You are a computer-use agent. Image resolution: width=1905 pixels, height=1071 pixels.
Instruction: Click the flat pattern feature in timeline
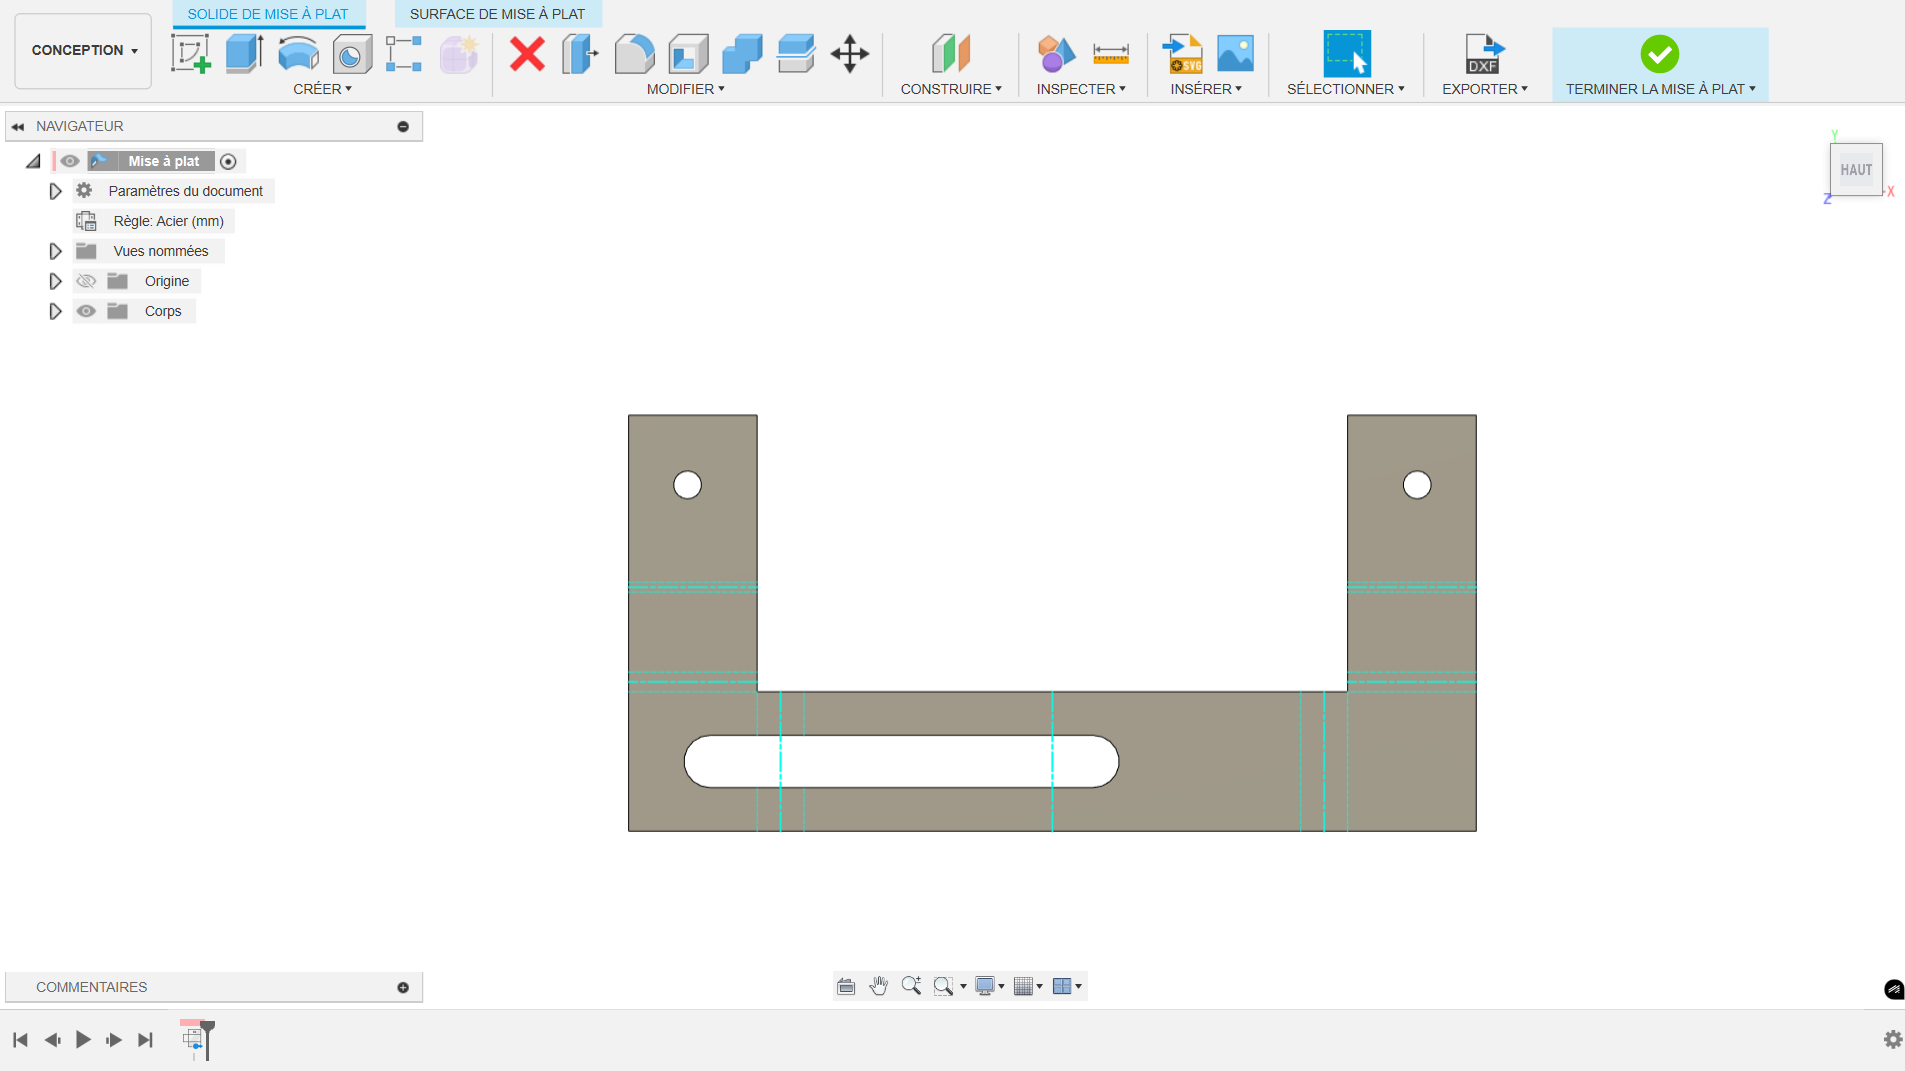[194, 1040]
